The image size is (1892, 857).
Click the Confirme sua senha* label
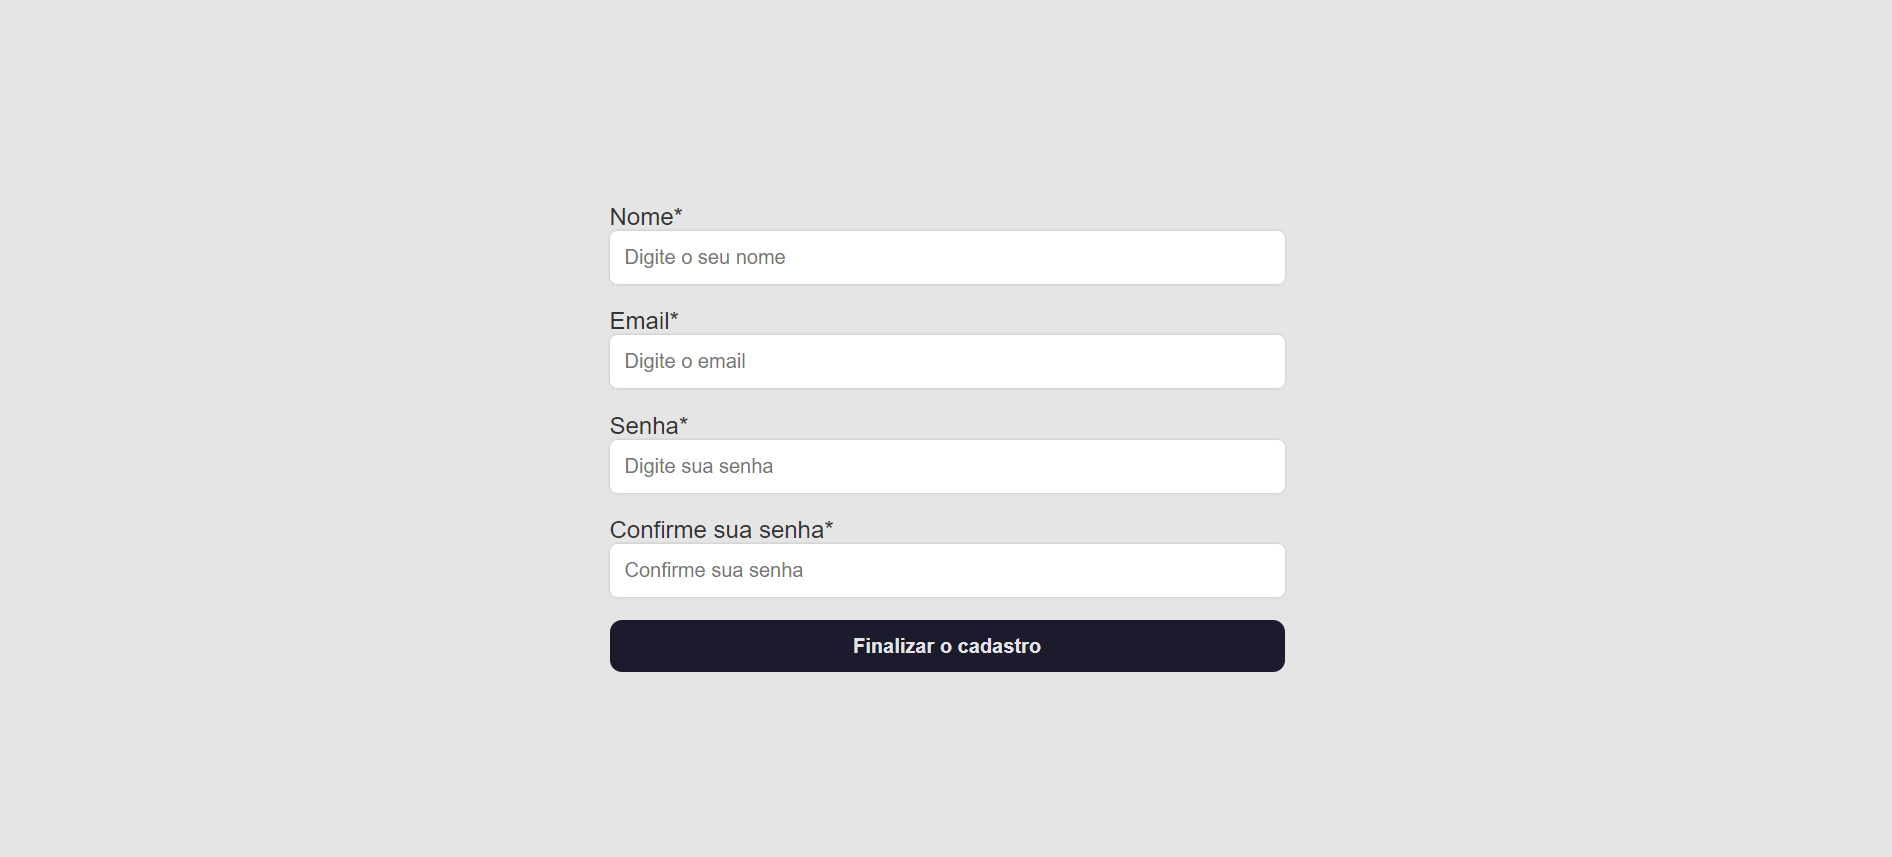point(721,529)
